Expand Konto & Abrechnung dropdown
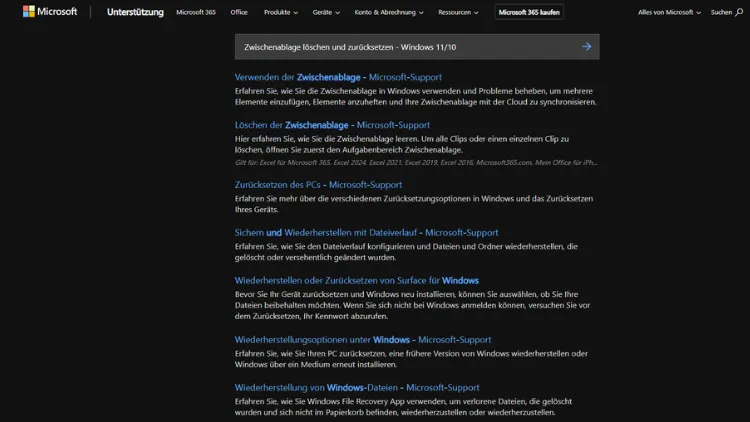The image size is (750, 422). click(x=388, y=12)
